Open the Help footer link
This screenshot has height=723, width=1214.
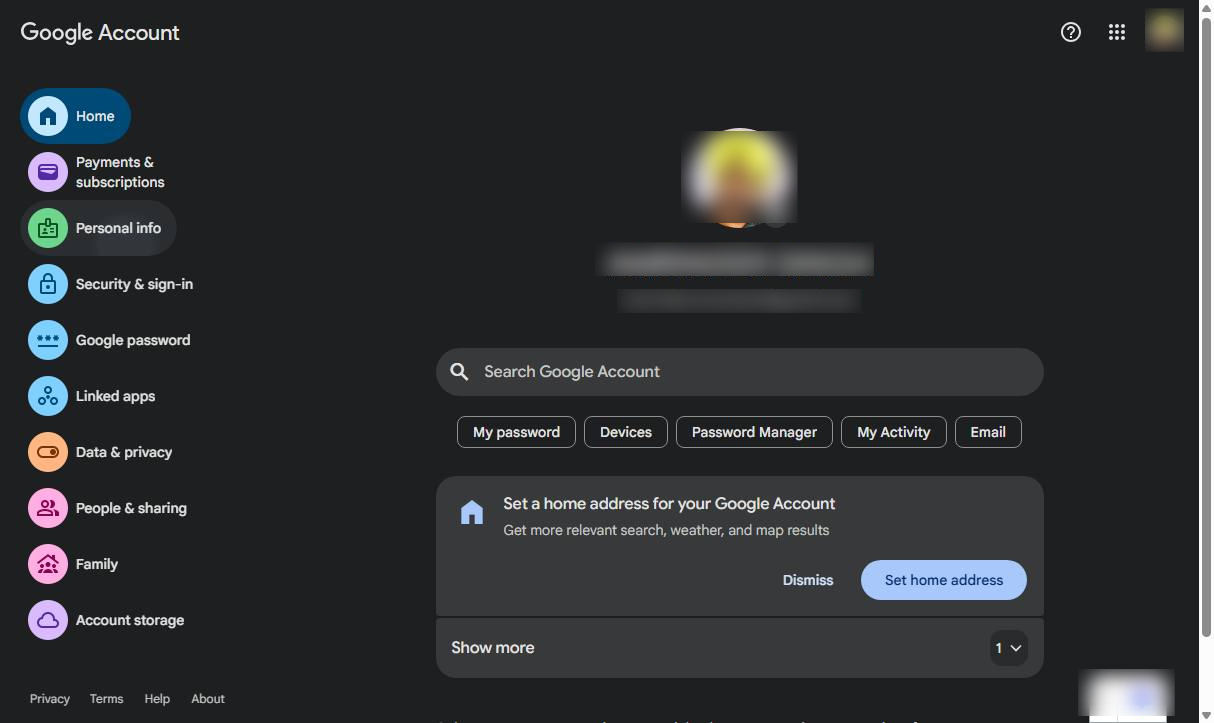click(x=157, y=699)
